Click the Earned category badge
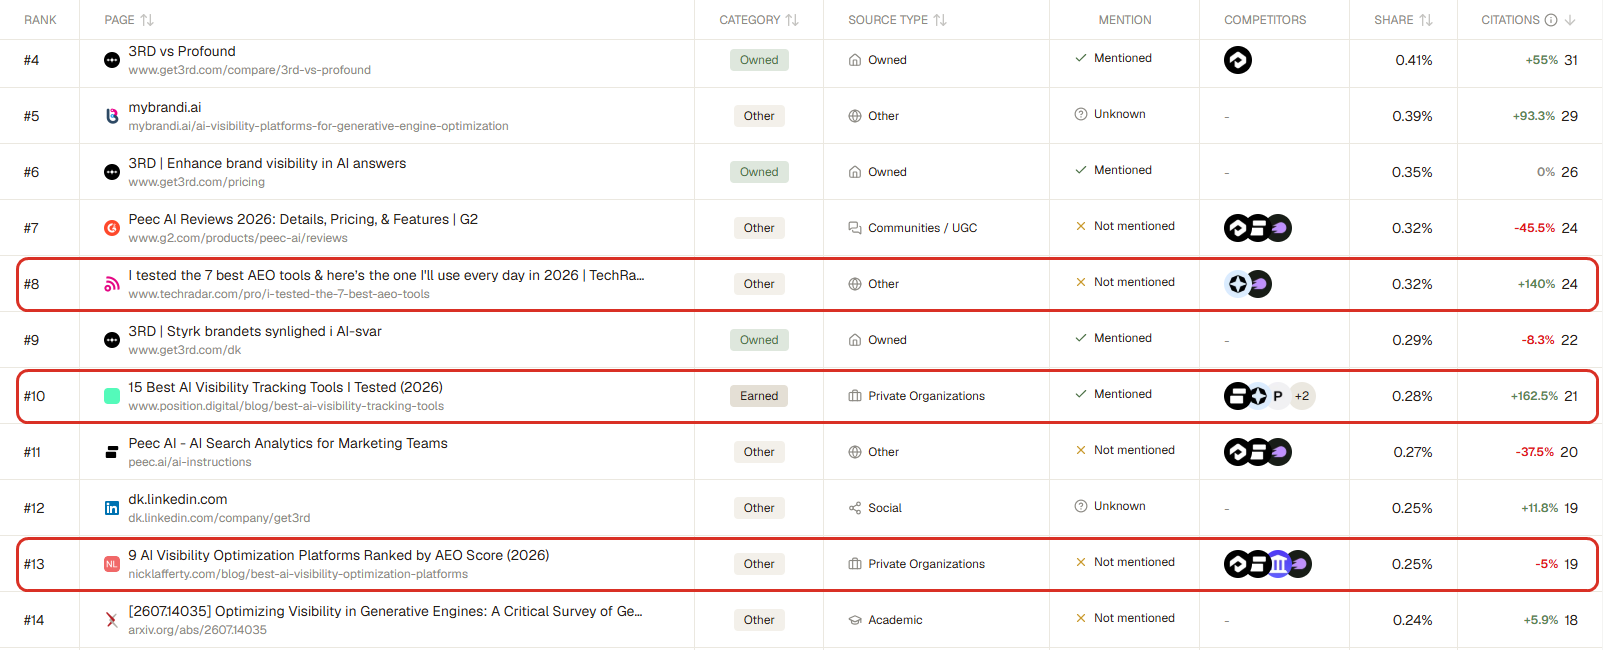 point(759,396)
